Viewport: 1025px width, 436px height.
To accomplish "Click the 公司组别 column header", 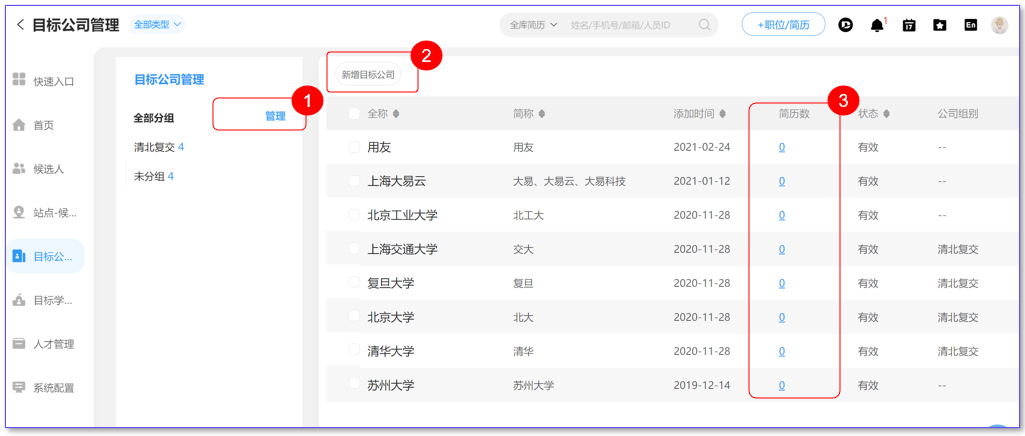I will pos(958,114).
